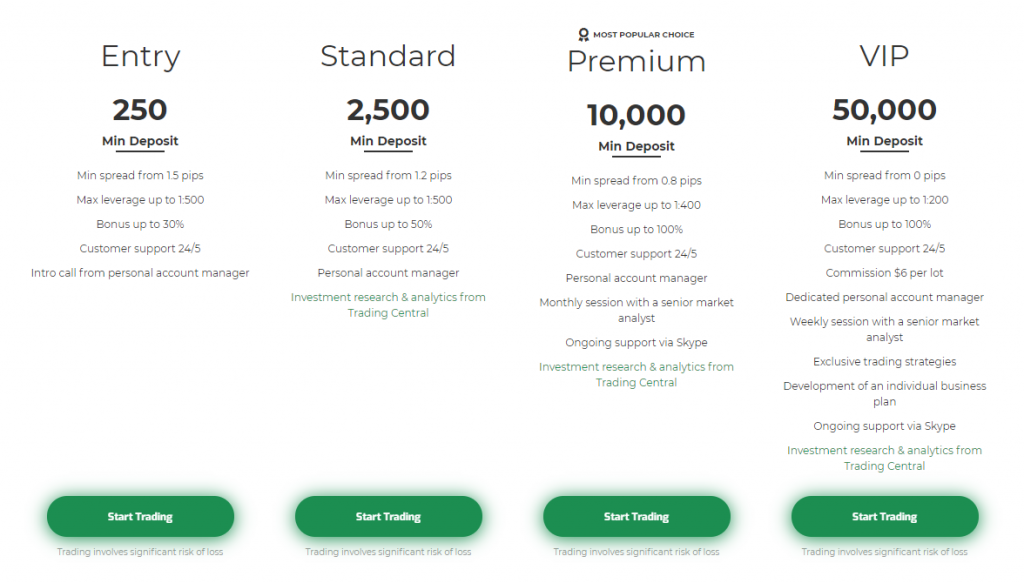Start trading with the Entry account
This screenshot has height=583, width=1024.
(140, 516)
